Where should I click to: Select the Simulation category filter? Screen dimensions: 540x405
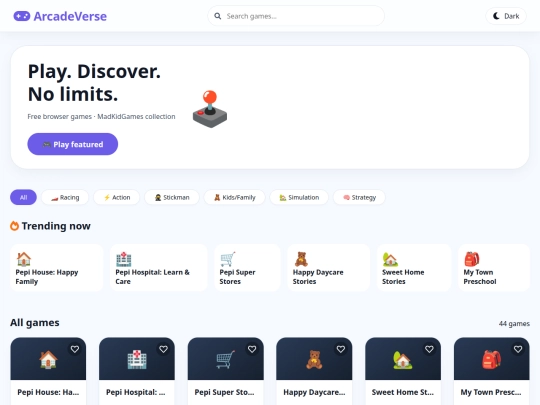pos(299,197)
